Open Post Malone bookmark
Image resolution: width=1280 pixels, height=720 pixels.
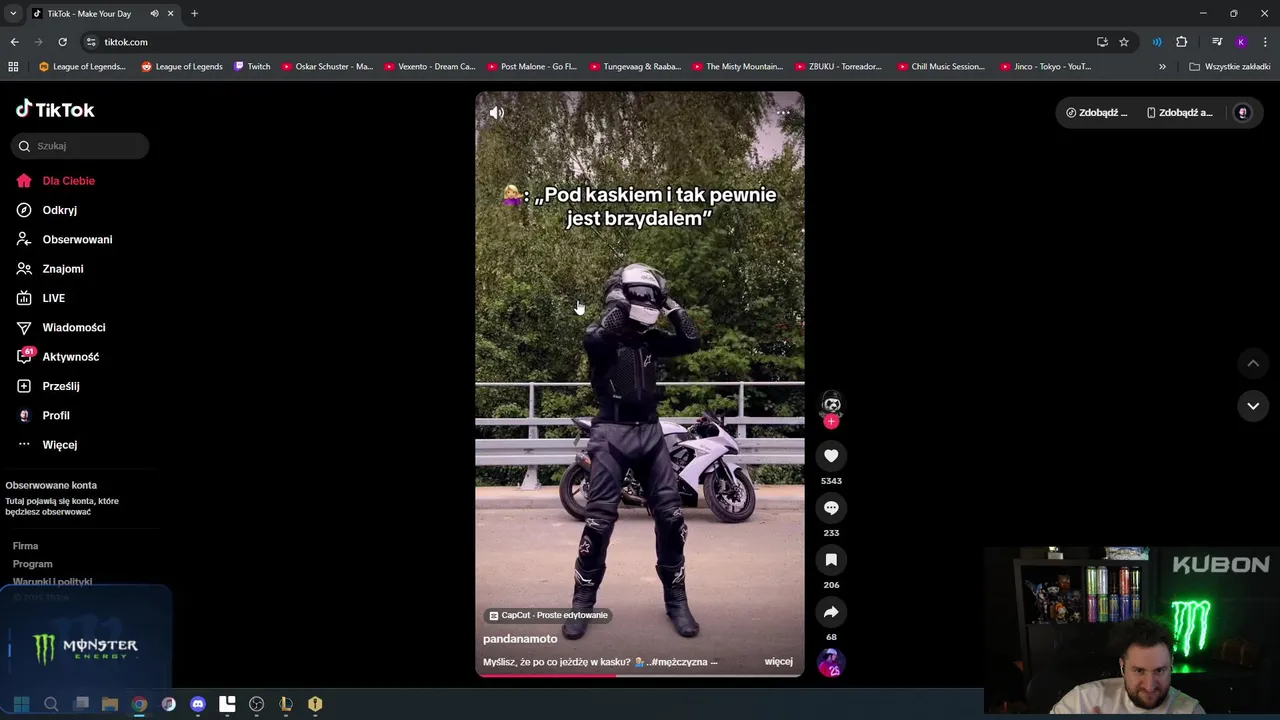coord(532,67)
